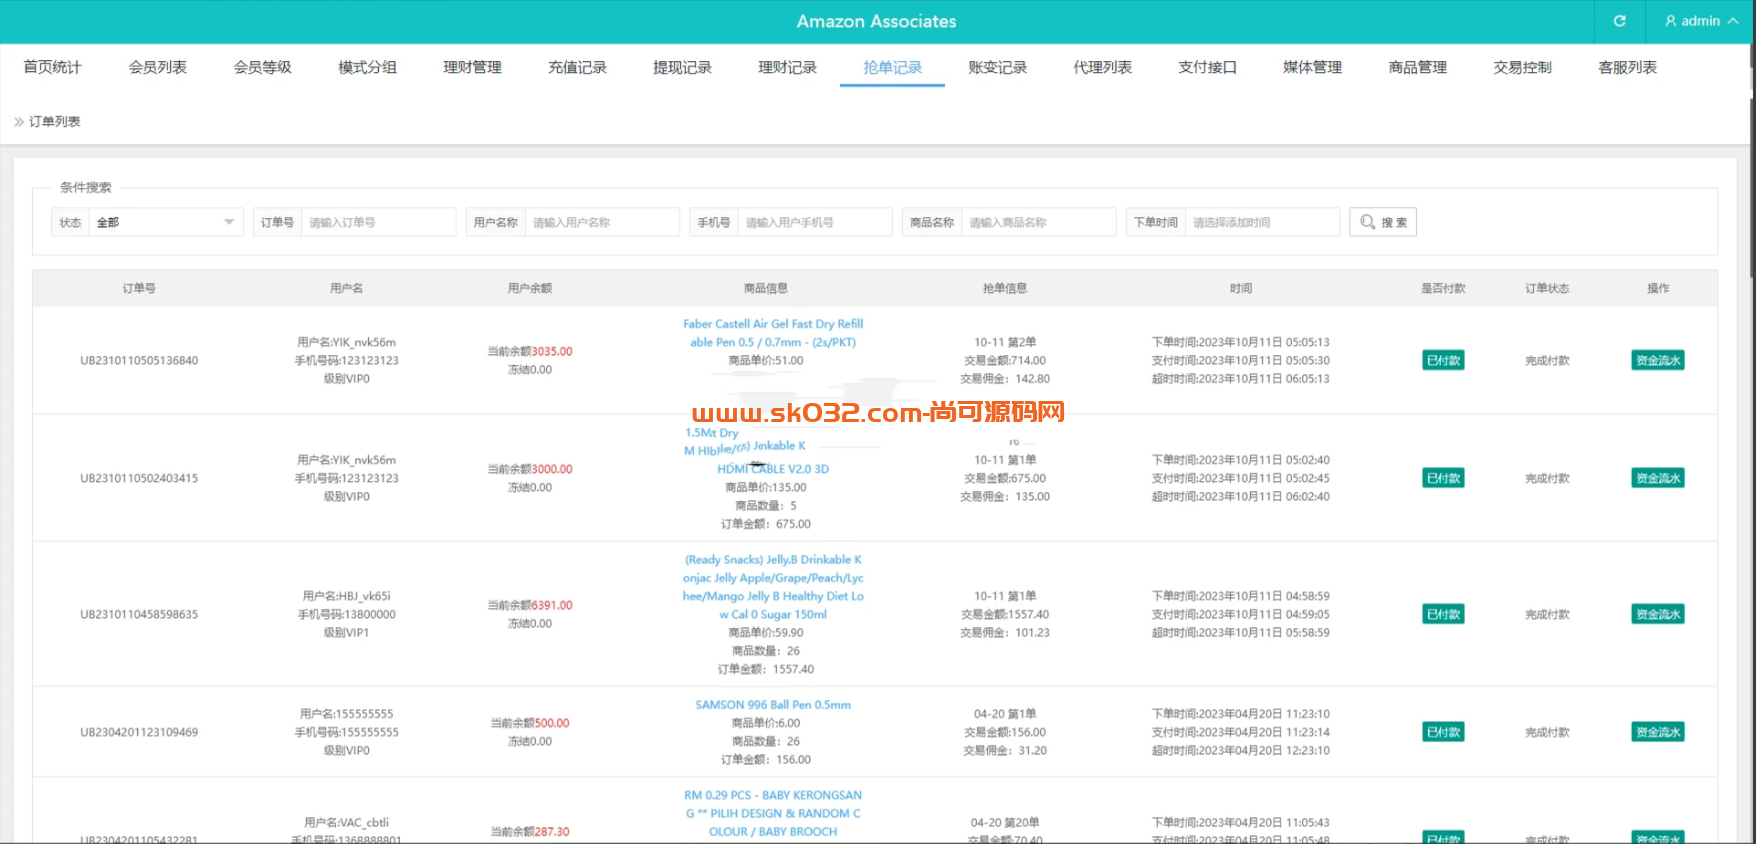Image resolution: width=1756 pixels, height=844 pixels.
Task: Open Ready Snacks Jelly.B Drinkable product link
Action: pos(773,587)
